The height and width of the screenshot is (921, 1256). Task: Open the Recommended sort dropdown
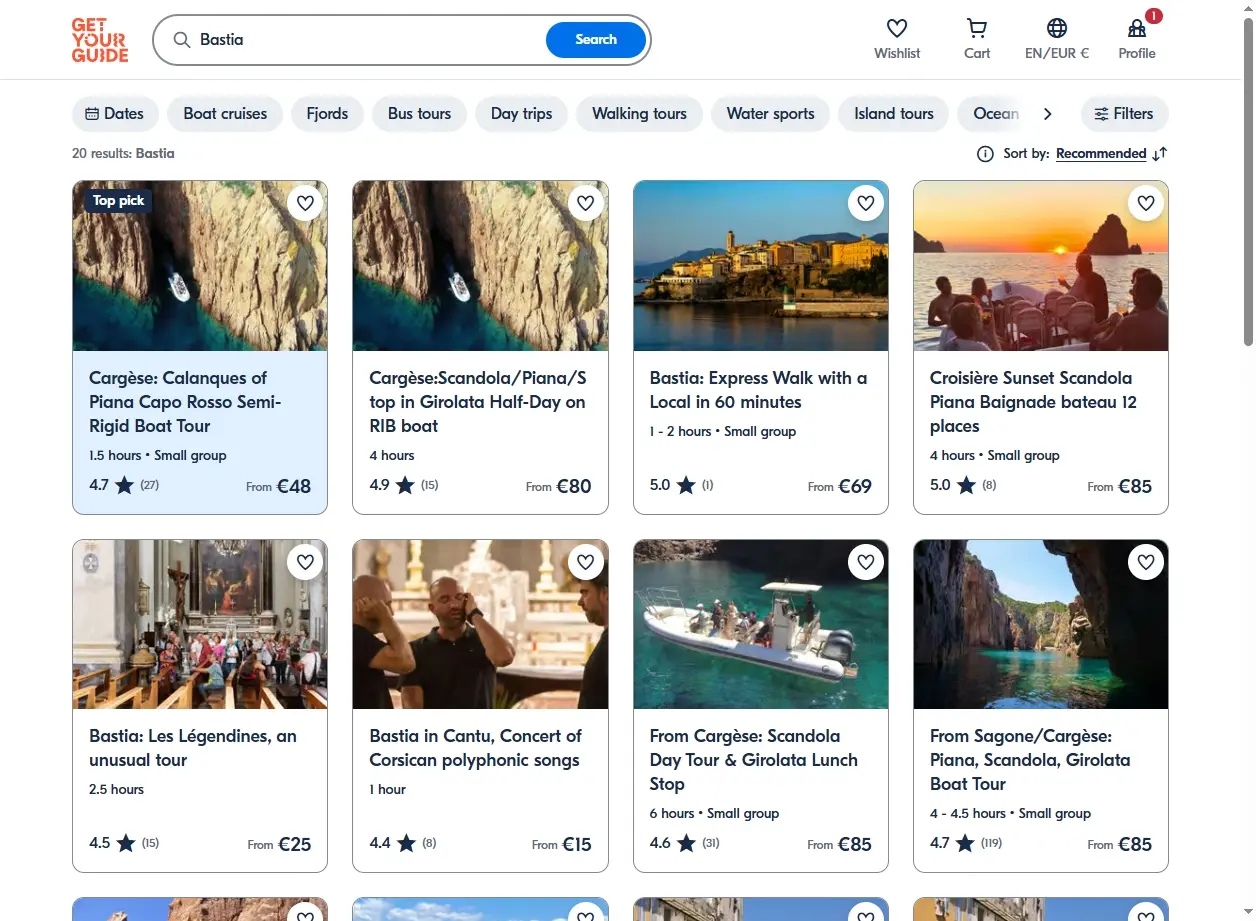(1101, 154)
